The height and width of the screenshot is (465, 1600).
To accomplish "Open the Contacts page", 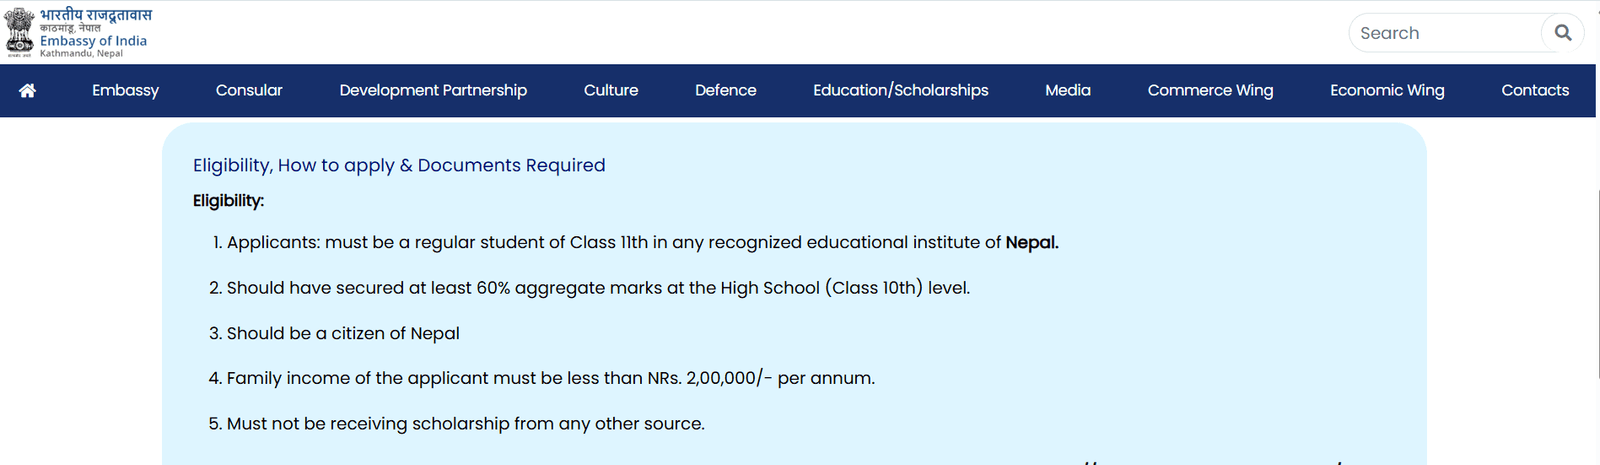I will click(x=1535, y=91).
